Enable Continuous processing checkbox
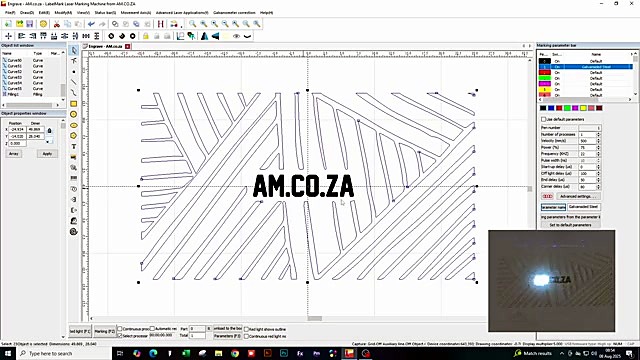640x360 pixels. [120, 329]
